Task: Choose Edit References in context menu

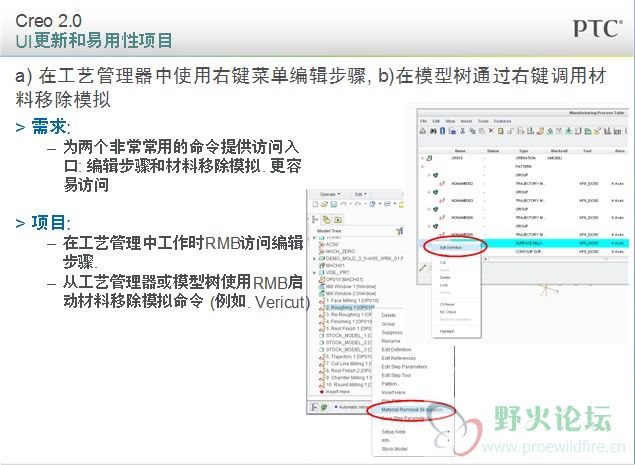Action: [x=398, y=358]
